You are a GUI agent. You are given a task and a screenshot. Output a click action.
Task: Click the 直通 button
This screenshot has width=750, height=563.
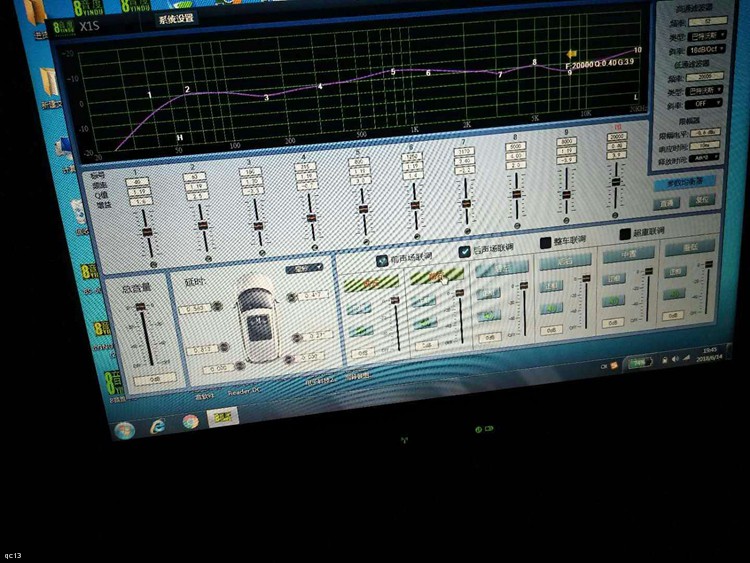point(668,202)
